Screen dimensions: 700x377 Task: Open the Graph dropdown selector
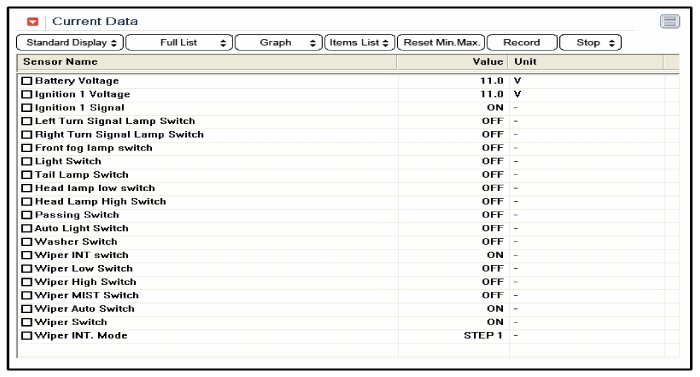(x=278, y=43)
